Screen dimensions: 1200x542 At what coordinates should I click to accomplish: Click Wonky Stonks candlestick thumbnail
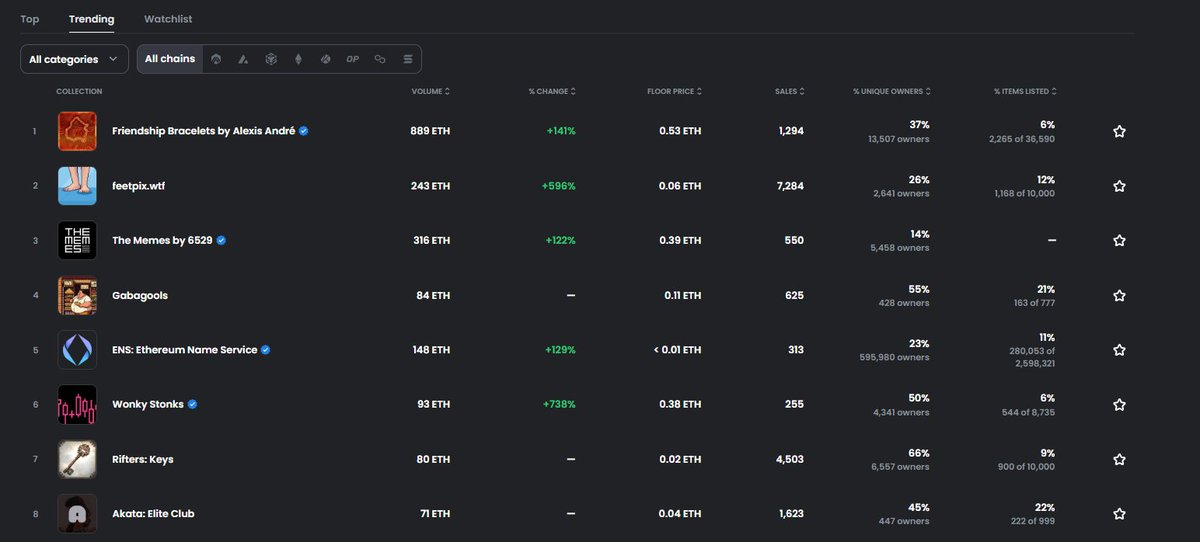[x=77, y=404]
